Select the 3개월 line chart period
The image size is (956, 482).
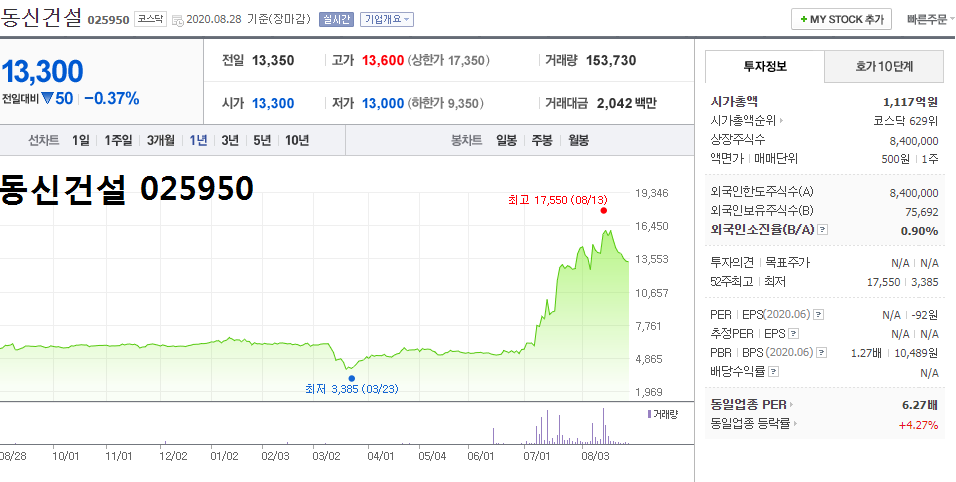tap(160, 141)
